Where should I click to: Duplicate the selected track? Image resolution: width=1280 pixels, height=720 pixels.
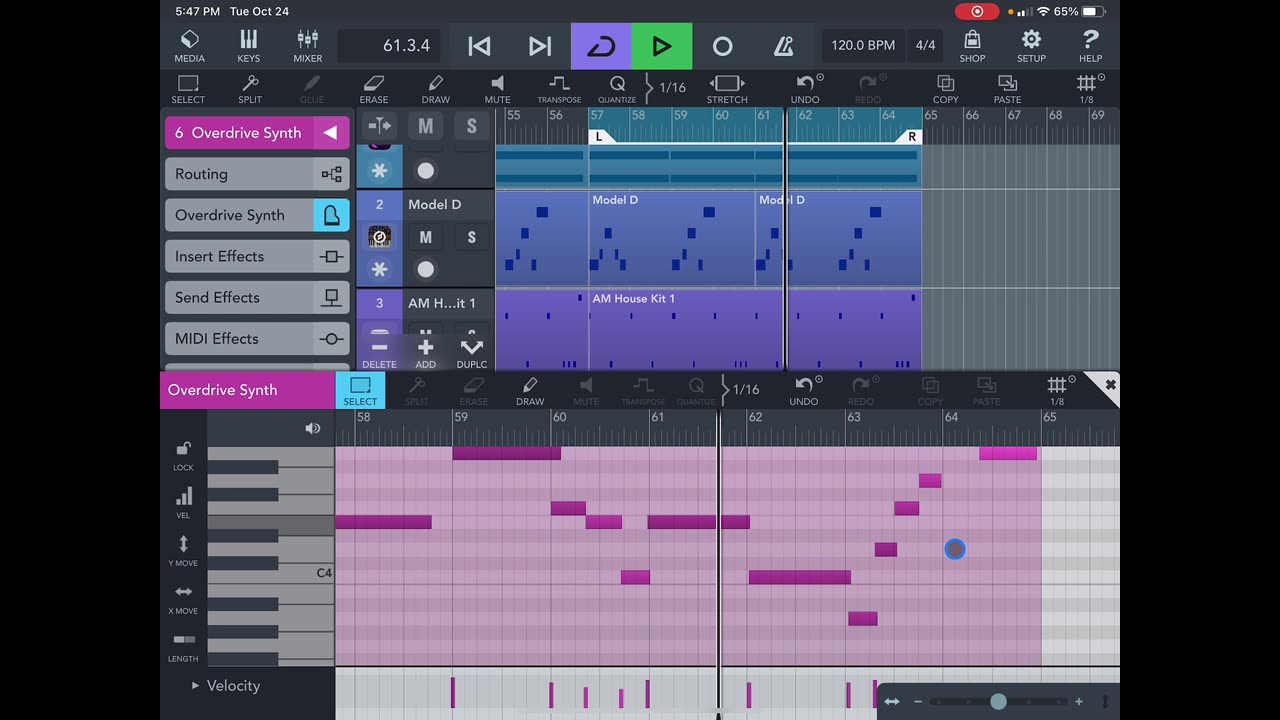472,352
